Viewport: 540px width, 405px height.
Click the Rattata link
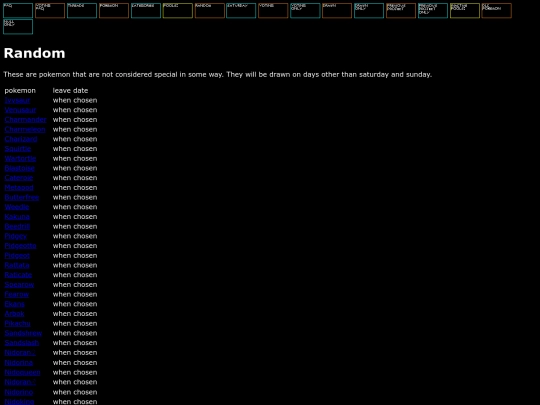pyautogui.click(x=17, y=265)
